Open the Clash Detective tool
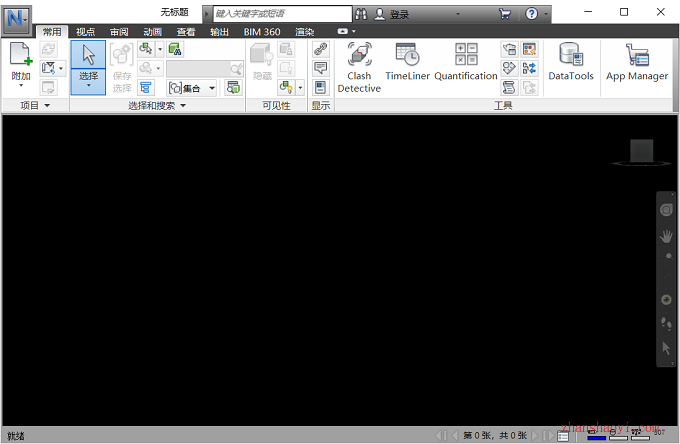 click(359, 67)
